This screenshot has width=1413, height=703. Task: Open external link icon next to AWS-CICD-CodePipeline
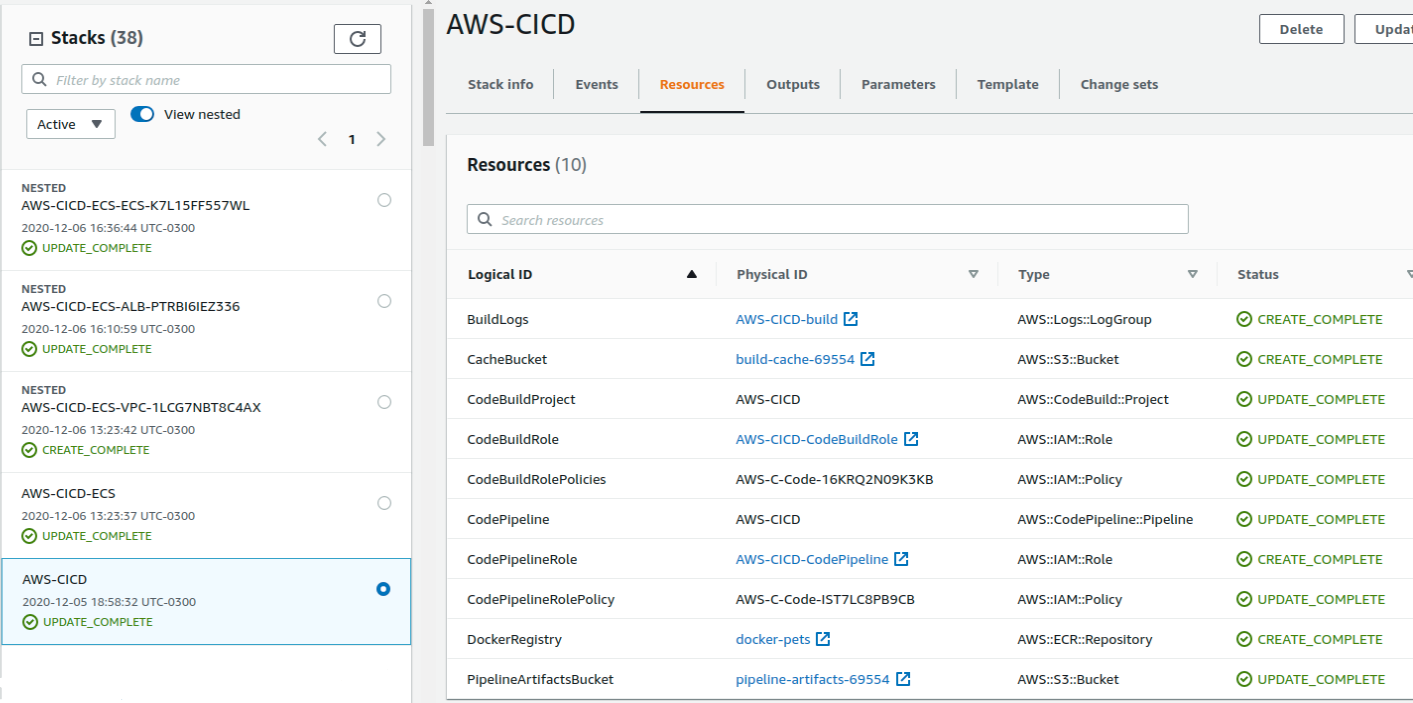point(901,559)
